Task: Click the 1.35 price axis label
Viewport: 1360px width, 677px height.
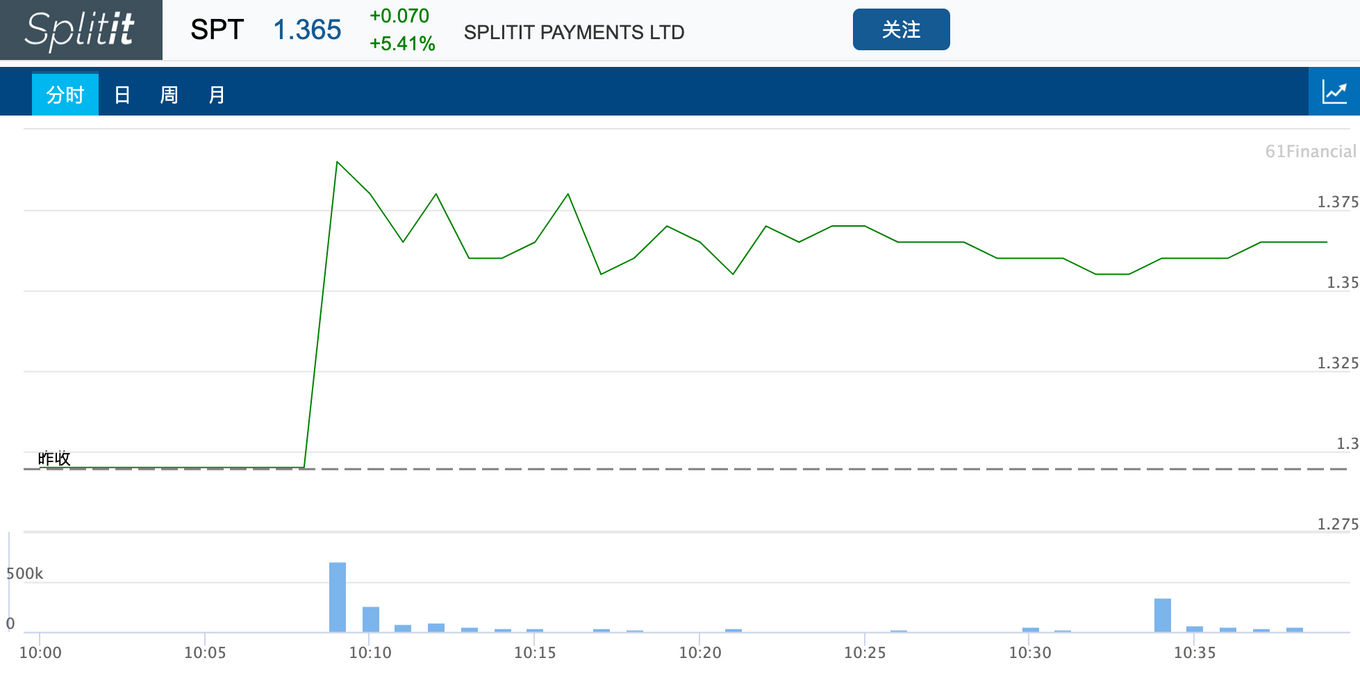Action: [x=1343, y=282]
